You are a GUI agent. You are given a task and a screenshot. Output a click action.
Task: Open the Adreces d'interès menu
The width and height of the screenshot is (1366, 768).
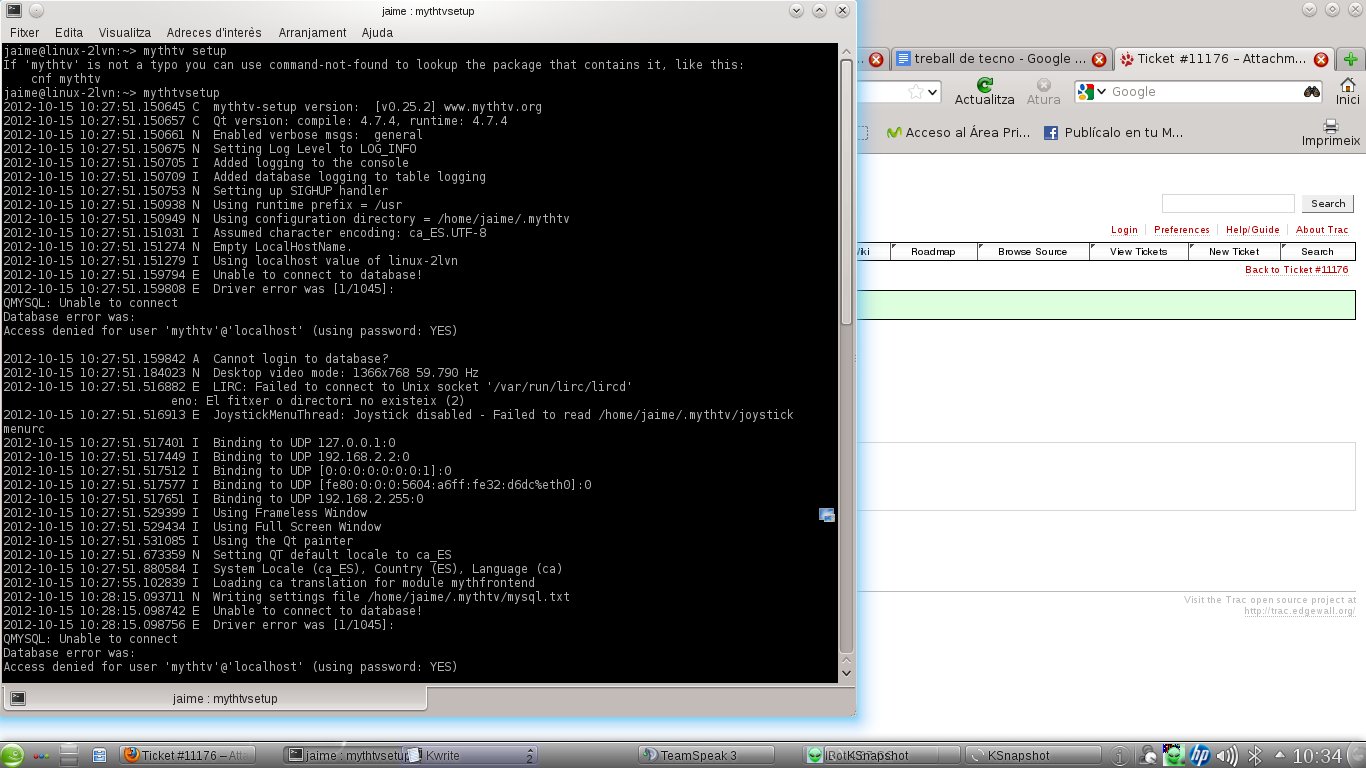pyautogui.click(x=214, y=33)
